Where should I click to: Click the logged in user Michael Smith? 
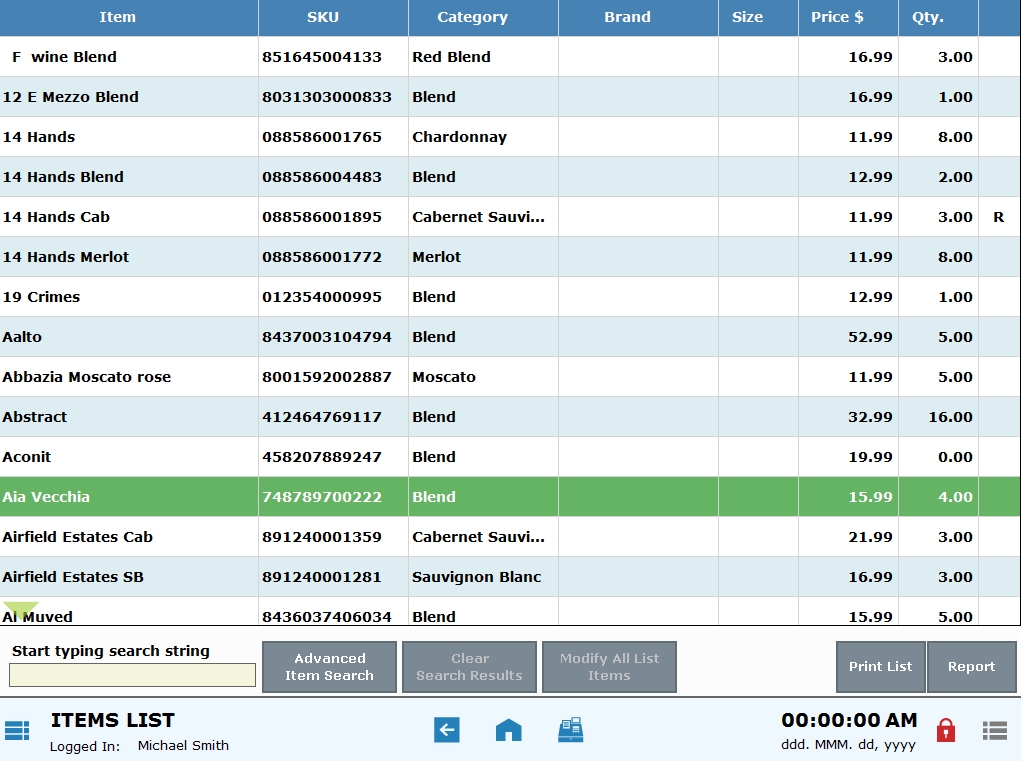pyautogui.click(x=183, y=745)
